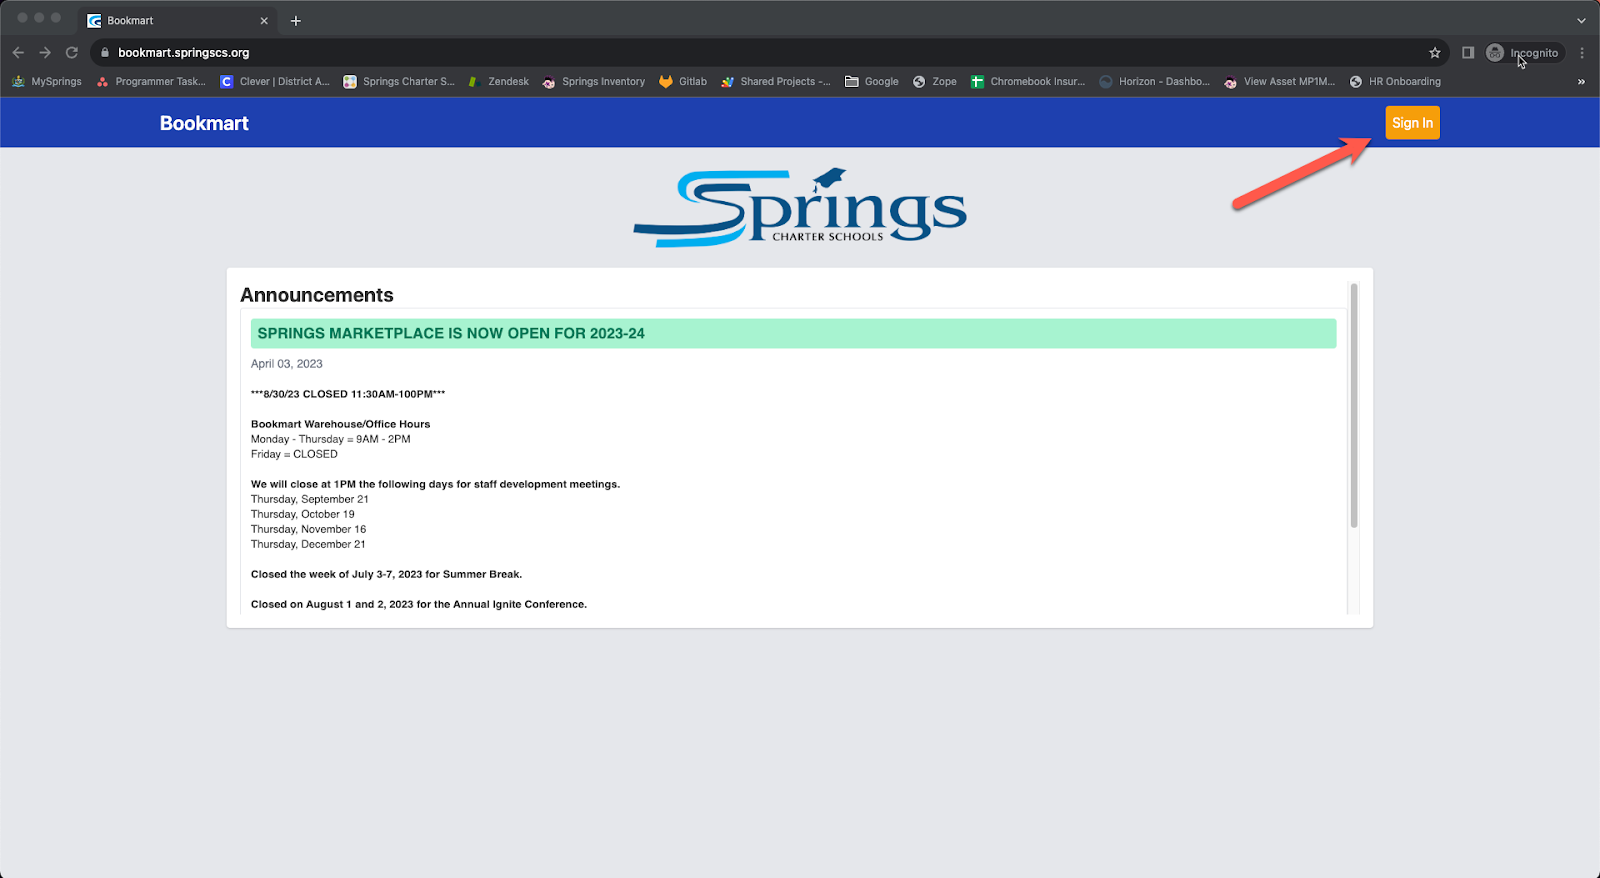Screen dimensions: 1600x878
Task: Open the Zope bookmark
Action: click(935, 82)
